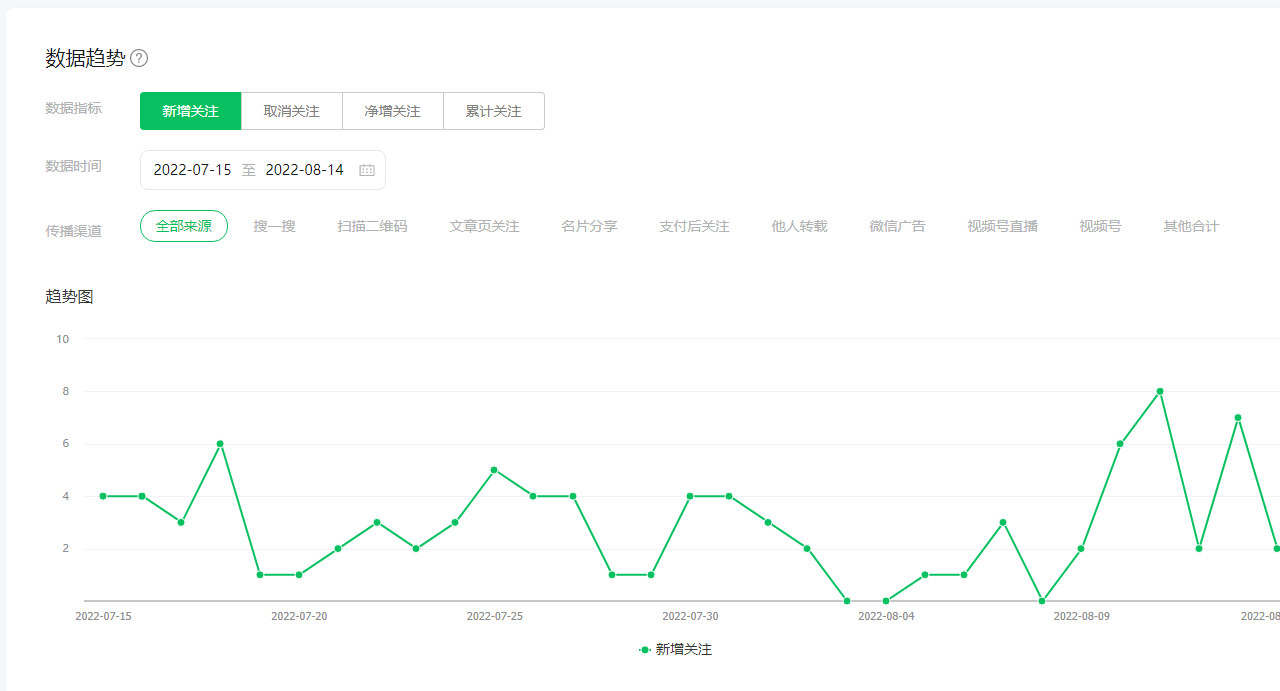Image resolution: width=1280 pixels, height=691 pixels.
Task: Filter by 视频号 channel
Action: point(1100,226)
